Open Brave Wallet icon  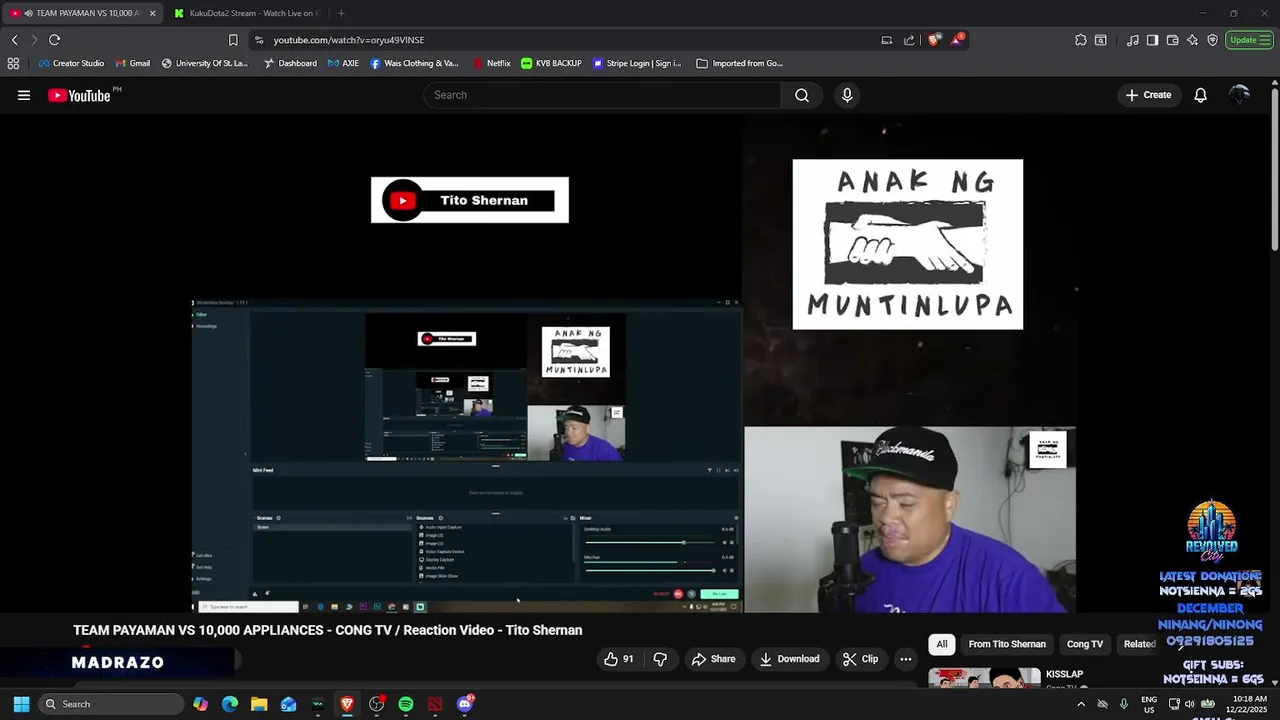point(1173,40)
